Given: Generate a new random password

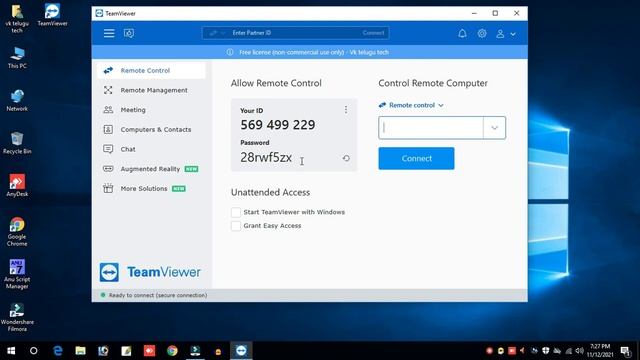Looking at the screenshot, I should [346, 158].
